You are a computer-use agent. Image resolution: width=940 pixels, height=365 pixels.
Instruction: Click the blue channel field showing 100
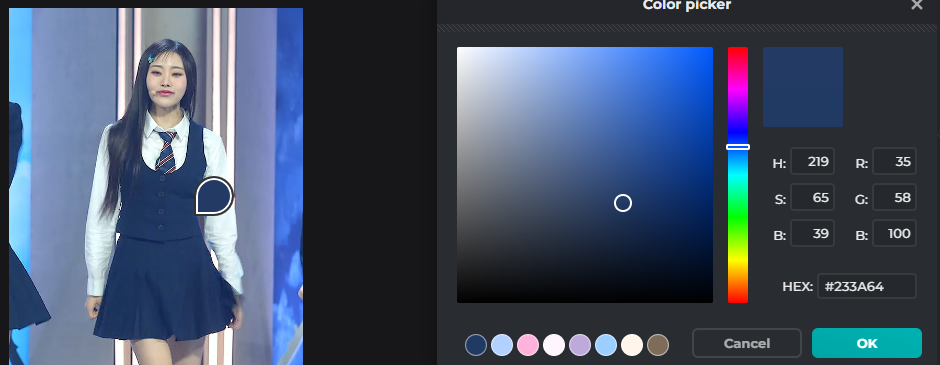tap(894, 233)
